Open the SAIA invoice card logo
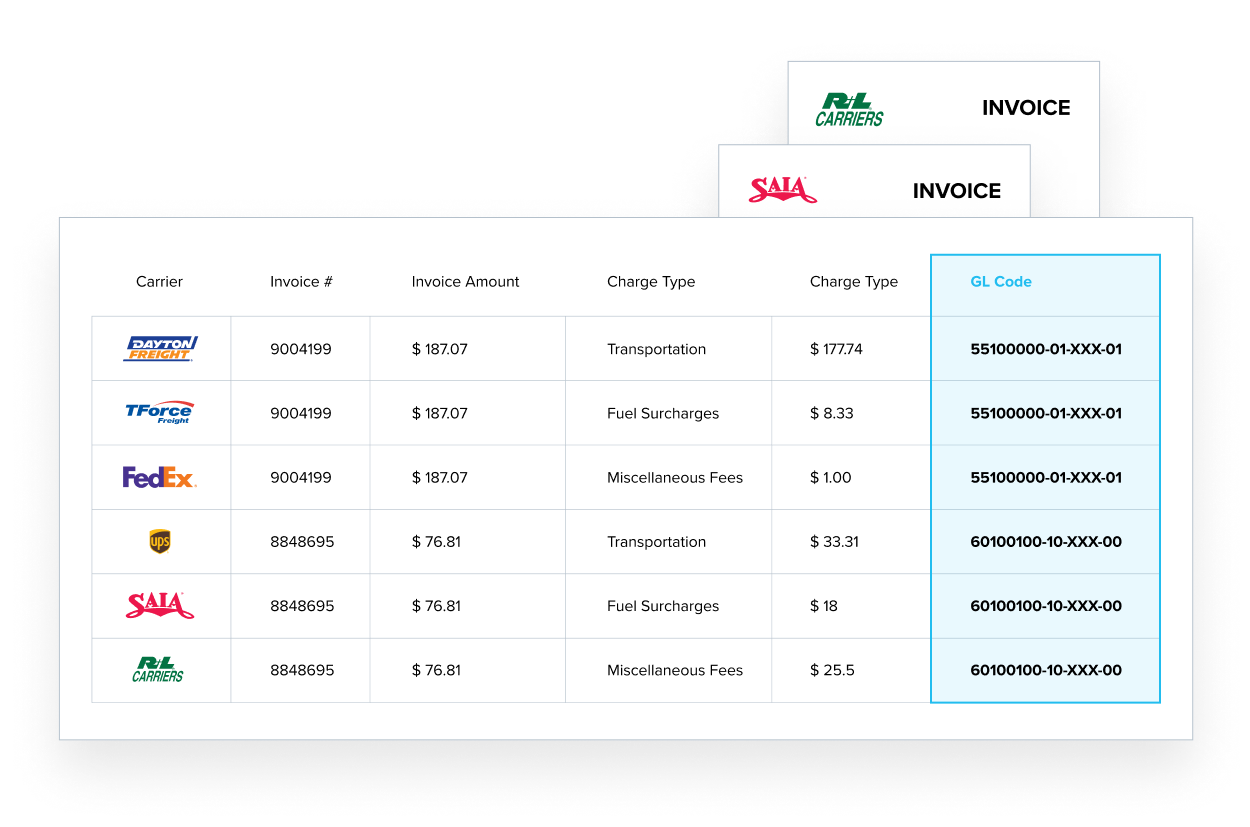This screenshot has width=1250, height=827. [783, 189]
